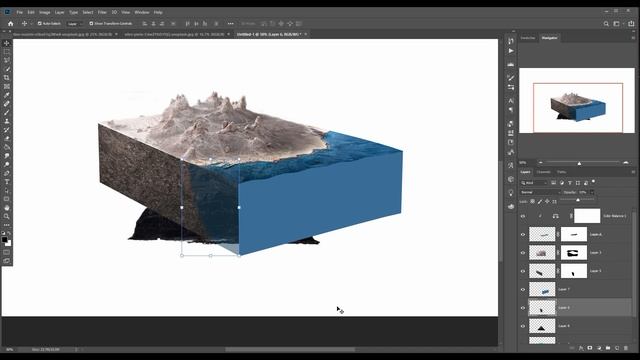Select the Move tool in the left toolbar

pyautogui.click(x=7, y=43)
